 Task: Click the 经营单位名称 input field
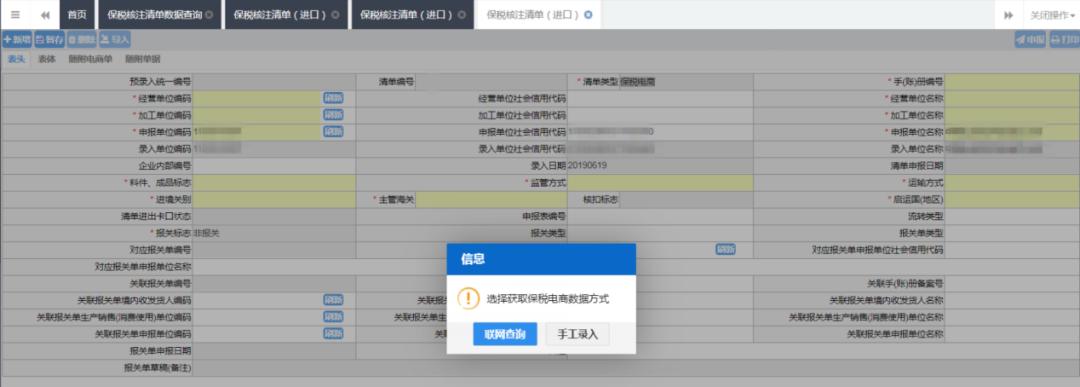pos(1012,98)
